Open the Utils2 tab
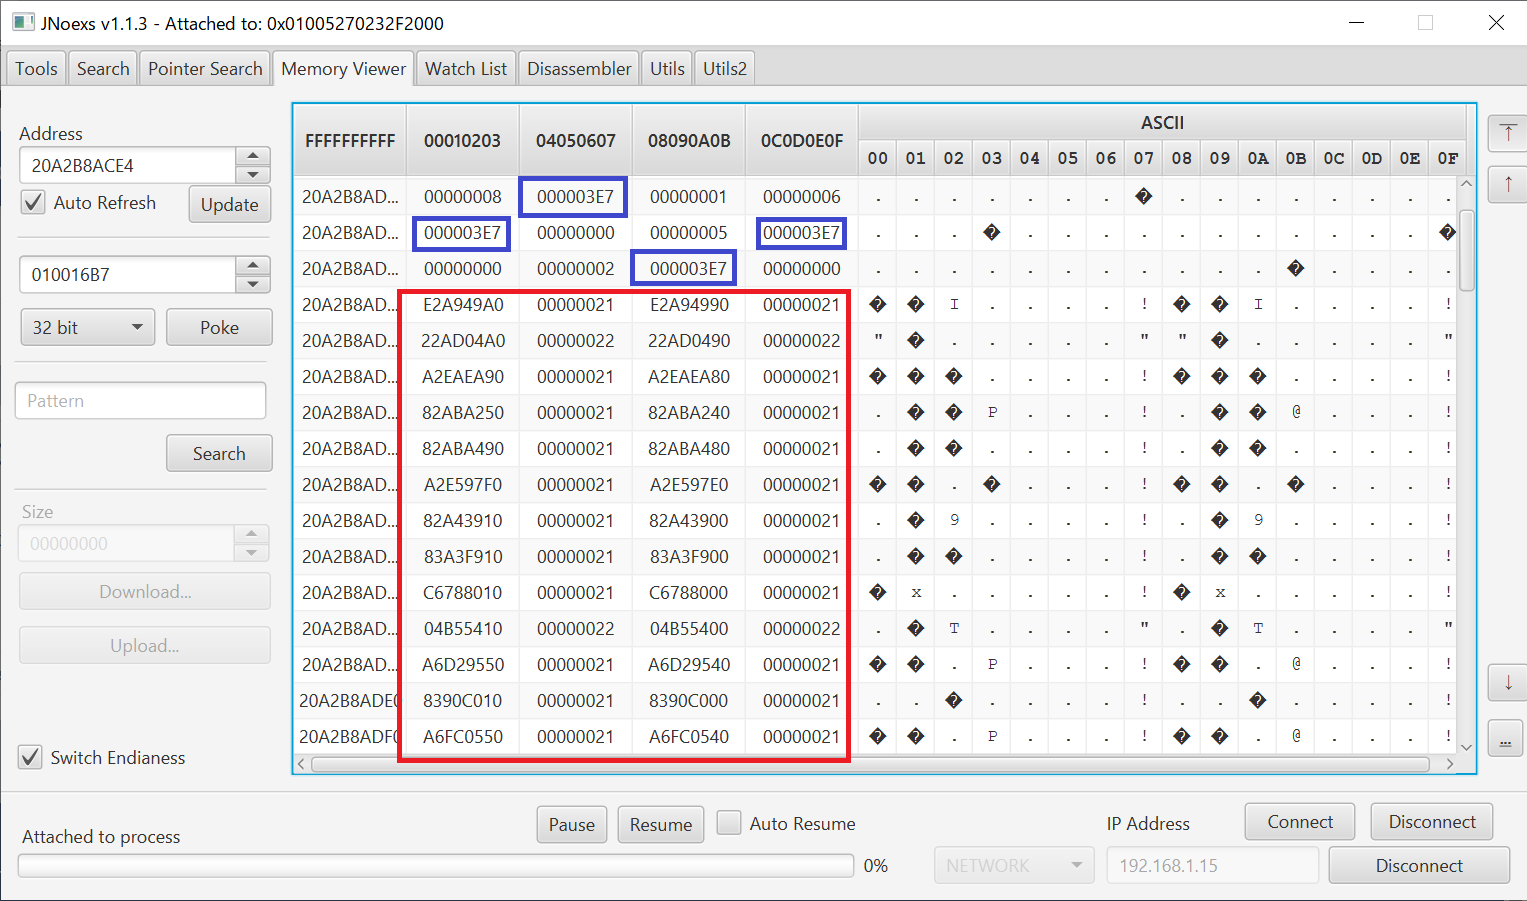 click(725, 68)
